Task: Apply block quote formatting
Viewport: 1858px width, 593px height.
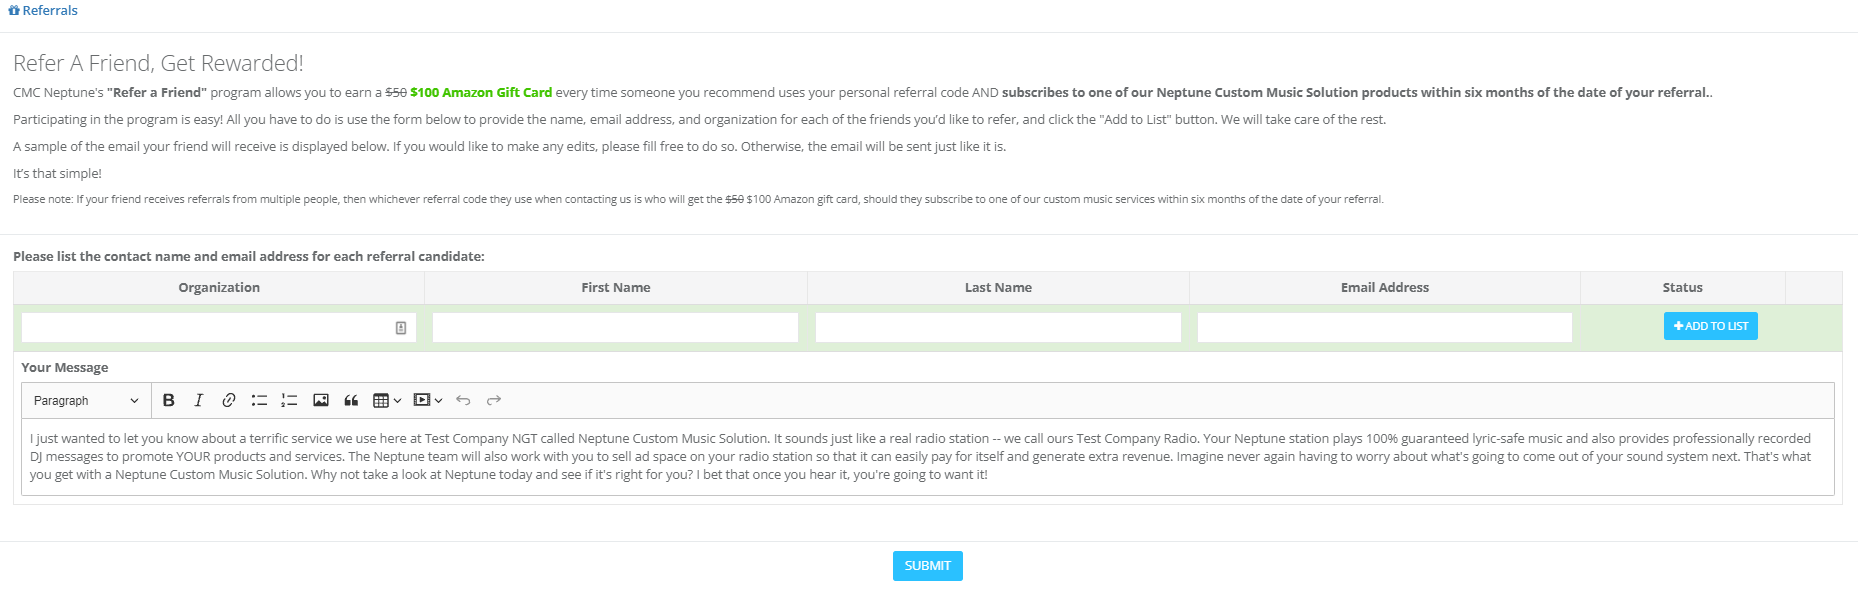Action: [x=351, y=400]
